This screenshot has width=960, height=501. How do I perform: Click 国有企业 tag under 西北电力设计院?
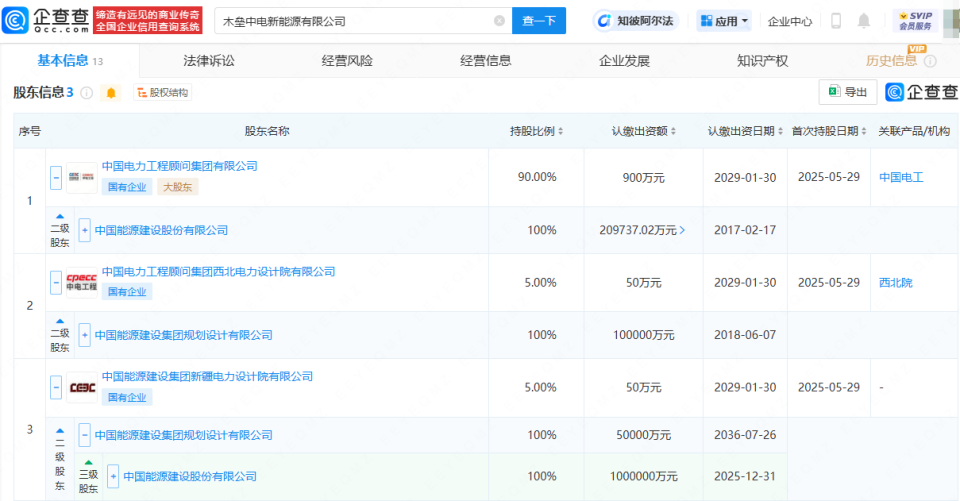pyautogui.click(x=127, y=292)
